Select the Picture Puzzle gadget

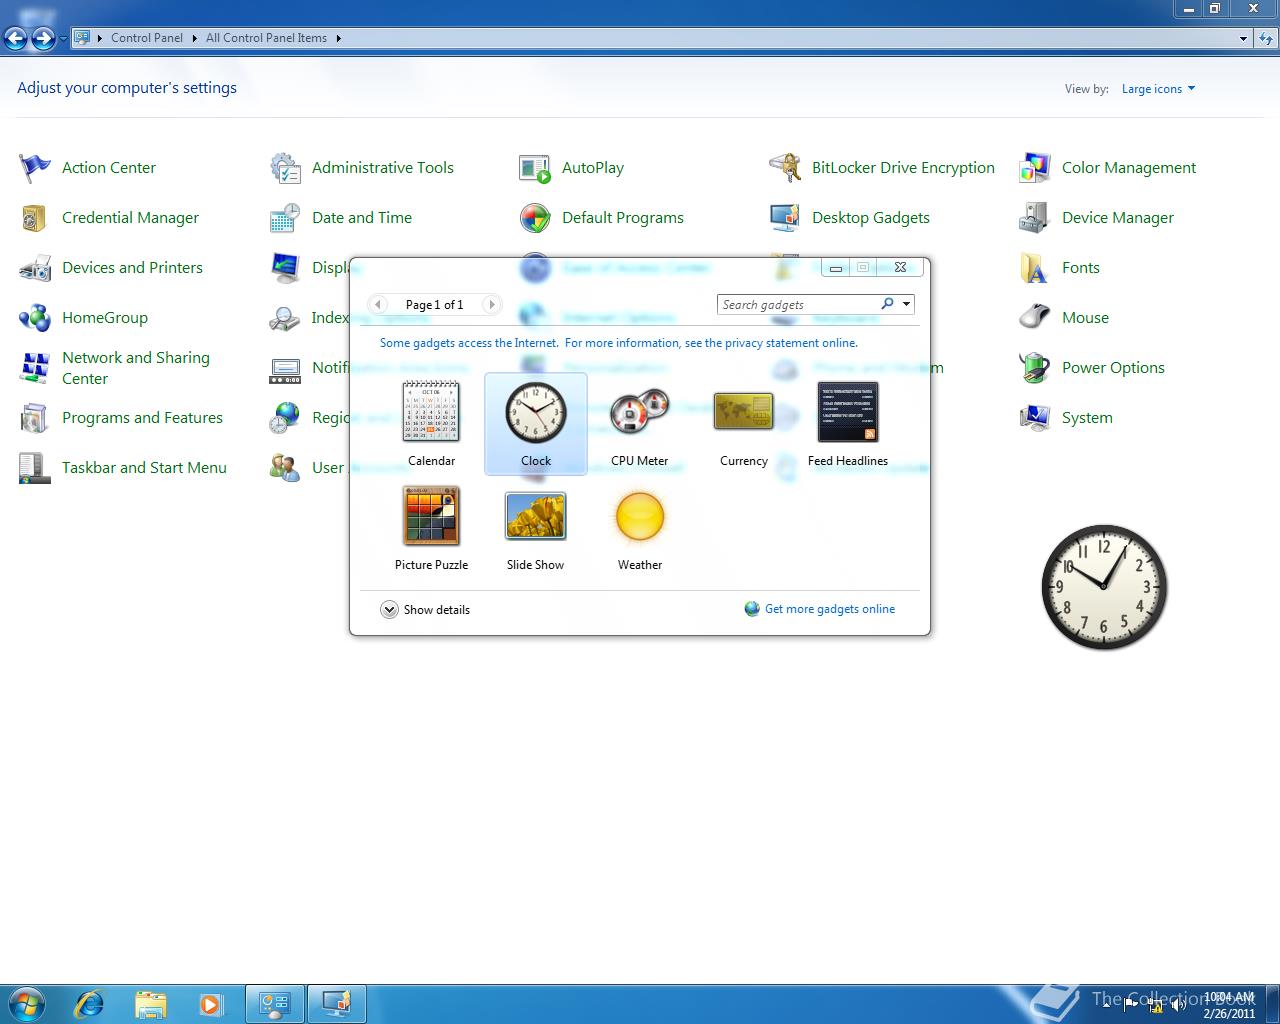[x=431, y=528]
